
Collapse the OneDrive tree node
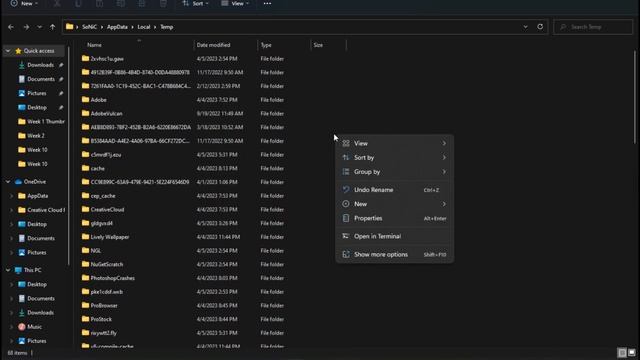point(8,182)
